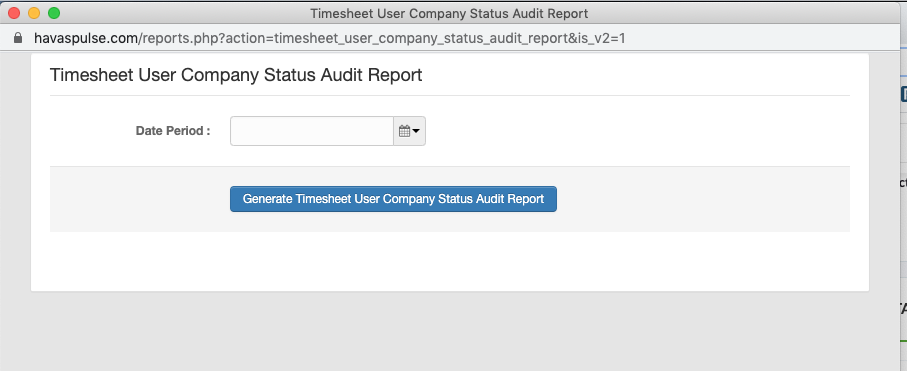Focus the Date Period input field

pos(312,131)
